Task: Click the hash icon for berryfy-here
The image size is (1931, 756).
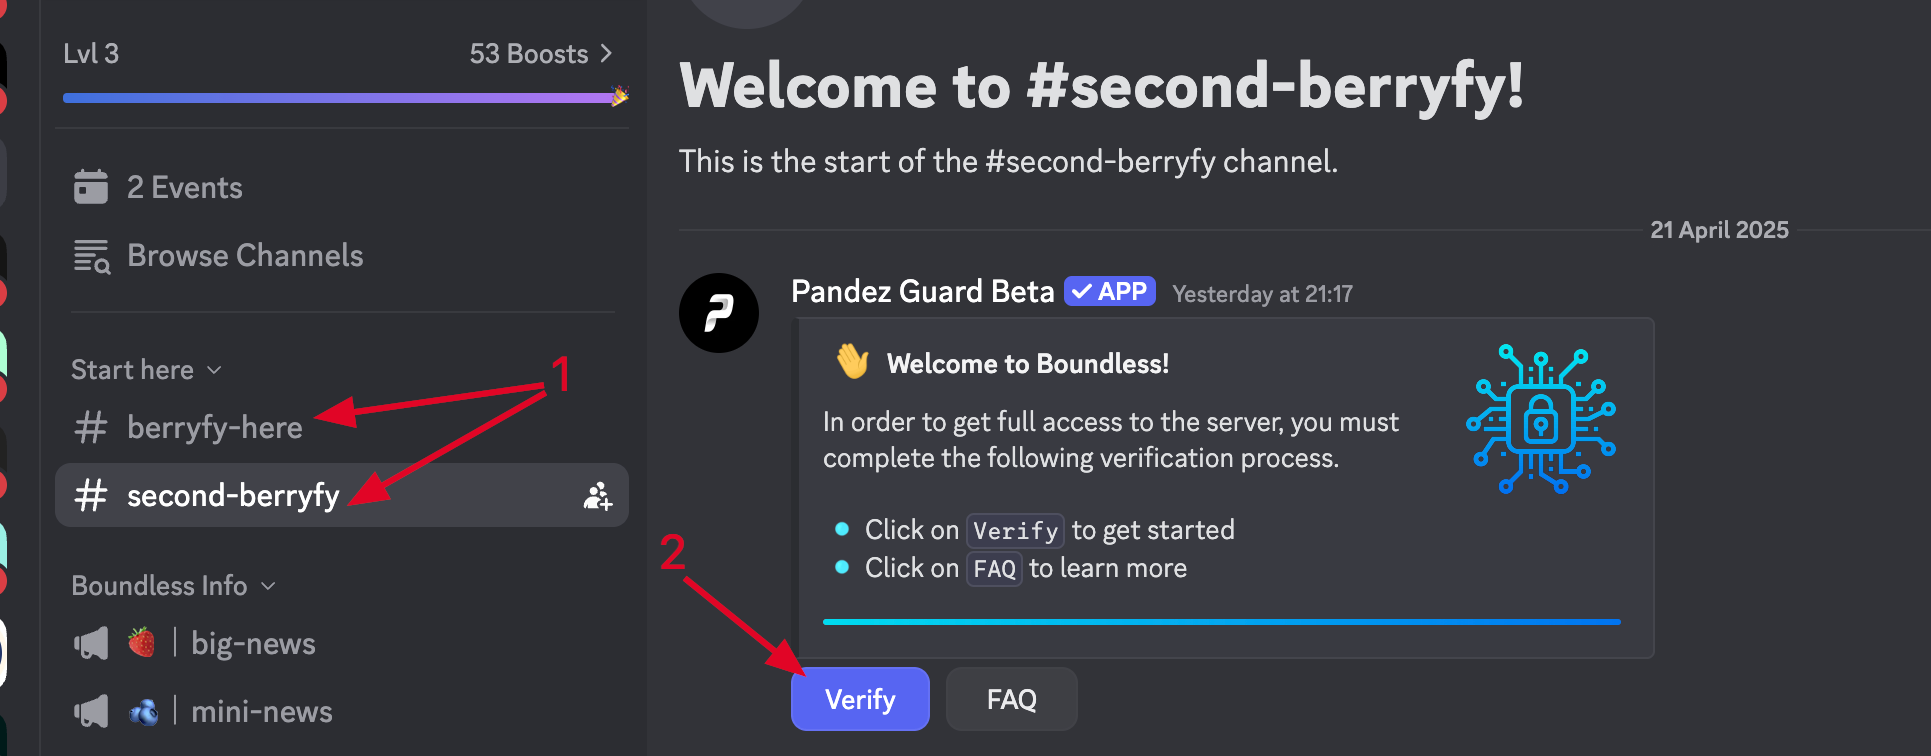Action: tap(91, 428)
